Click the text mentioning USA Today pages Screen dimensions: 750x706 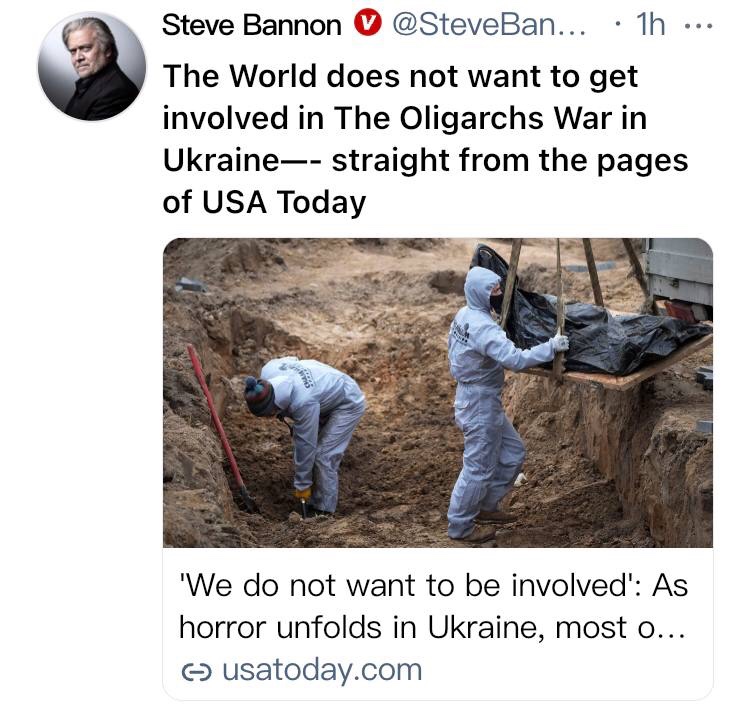[425, 181]
